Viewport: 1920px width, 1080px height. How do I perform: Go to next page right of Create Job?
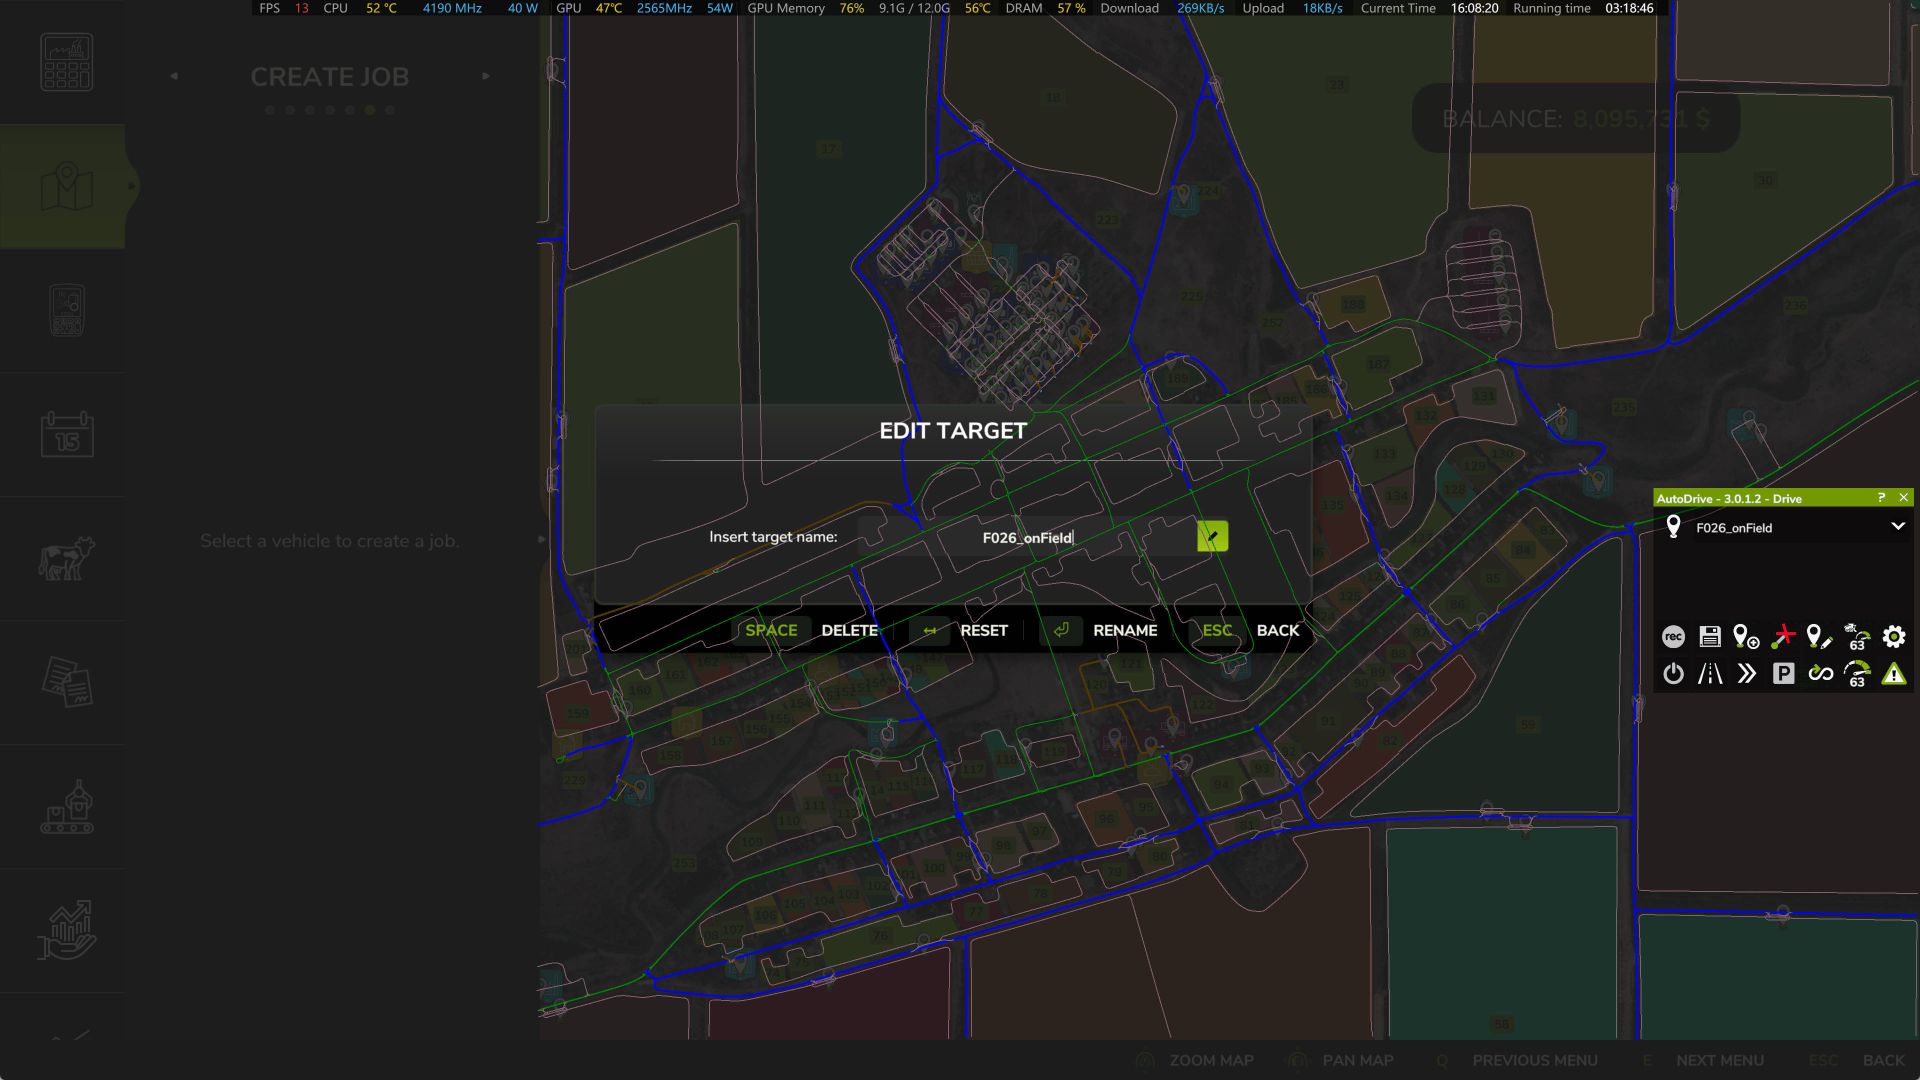click(486, 76)
